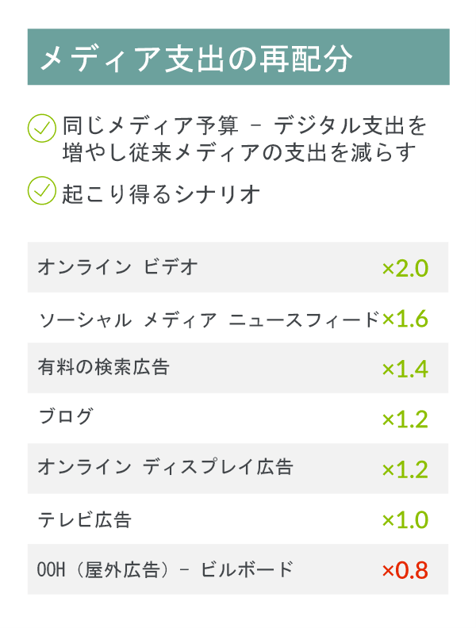Select the オンライン ビデオ row

(238, 267)
